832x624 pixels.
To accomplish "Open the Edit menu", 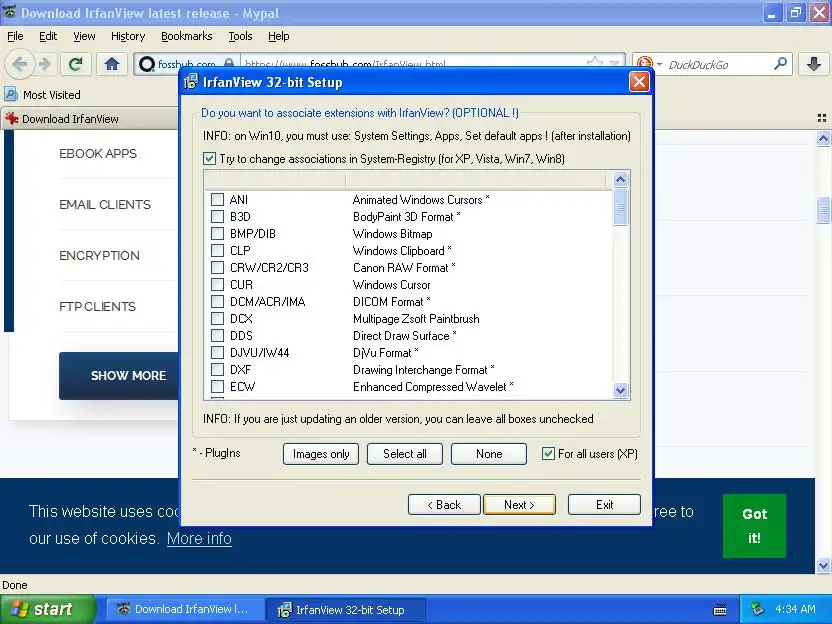I will tap(48, 36).
